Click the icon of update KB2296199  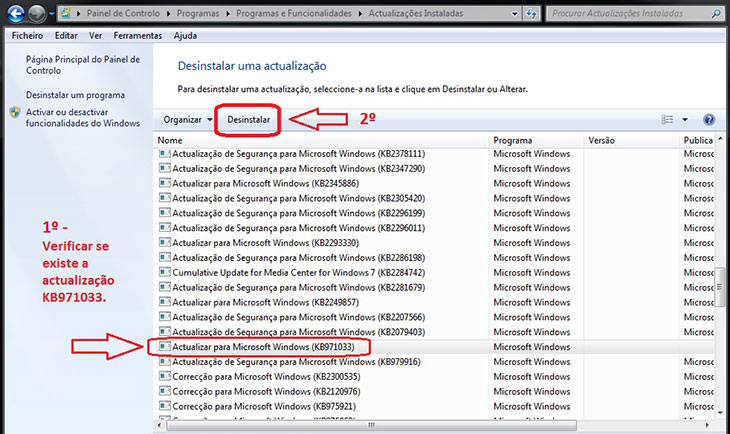(x=164, y=213)
